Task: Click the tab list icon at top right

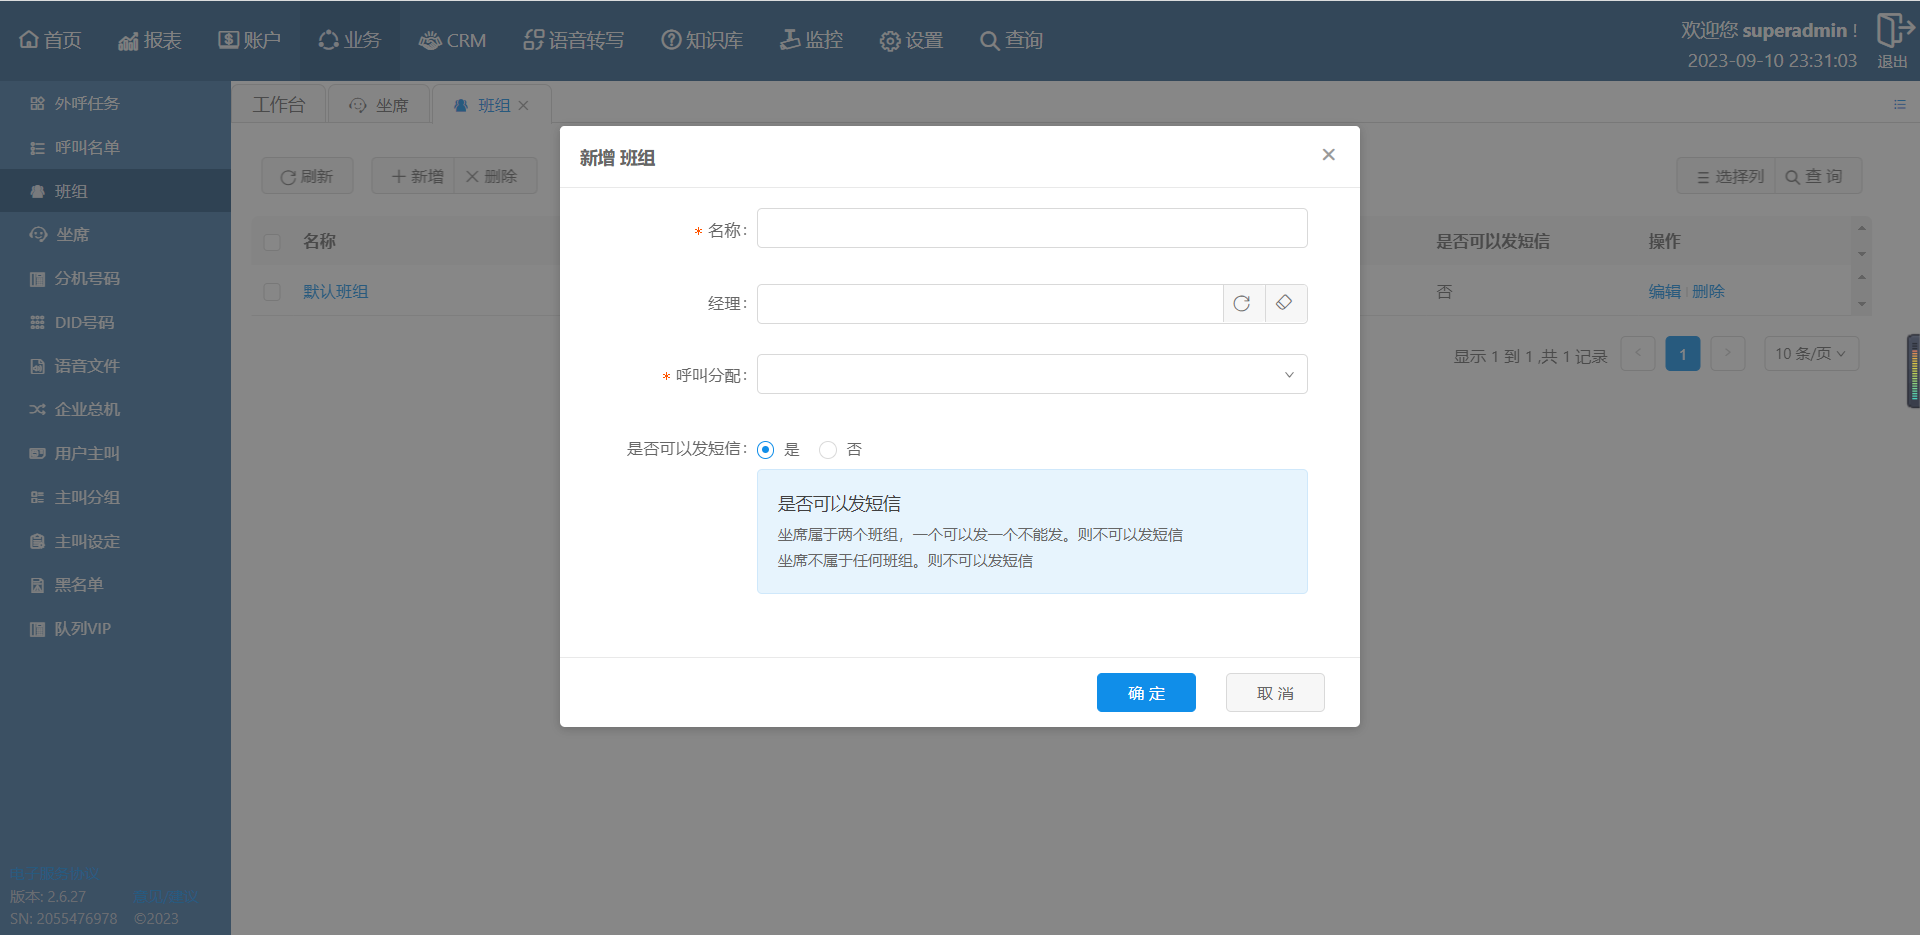Action: coord(1899,104)
